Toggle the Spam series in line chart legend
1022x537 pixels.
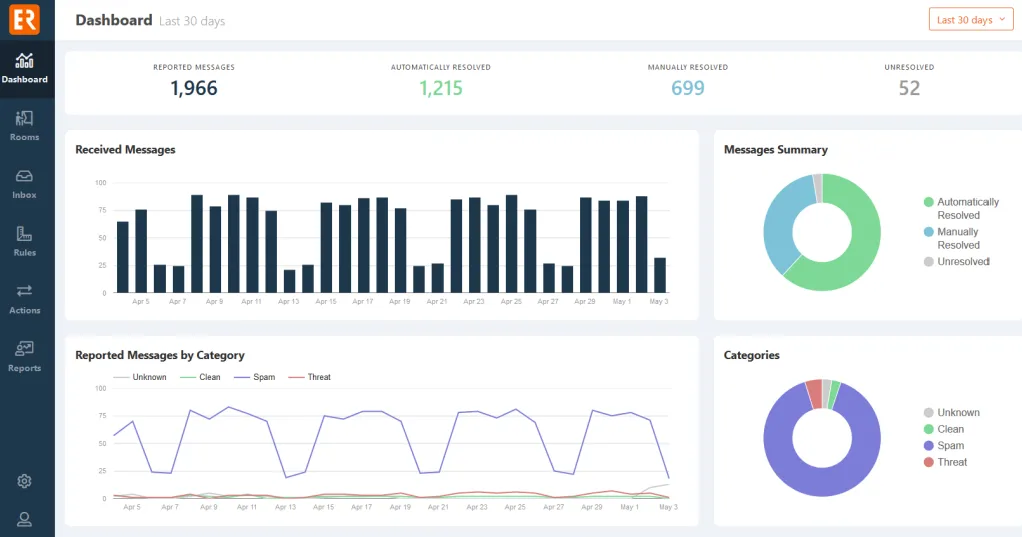click(256, 377)
